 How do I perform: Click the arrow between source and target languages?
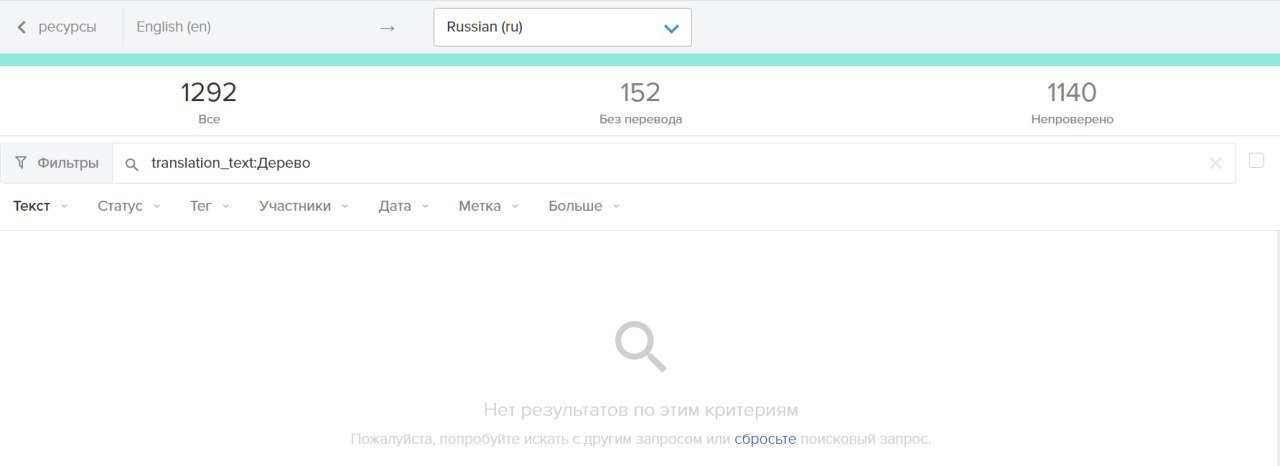point(388,28)
